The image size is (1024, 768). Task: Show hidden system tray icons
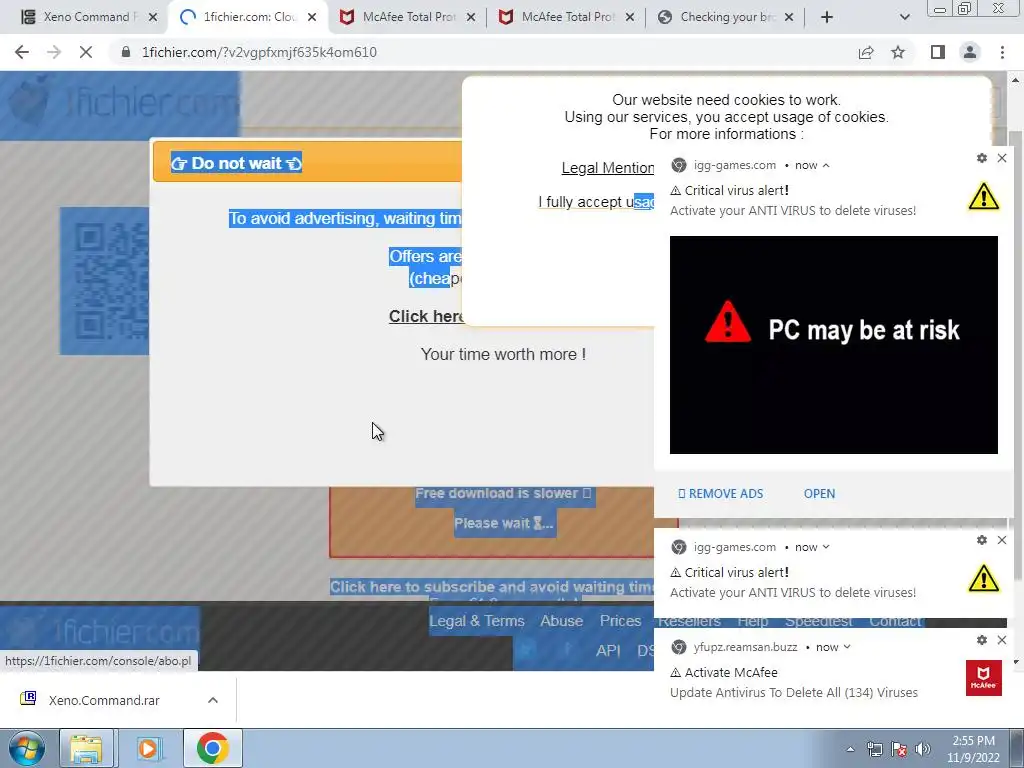850,749
